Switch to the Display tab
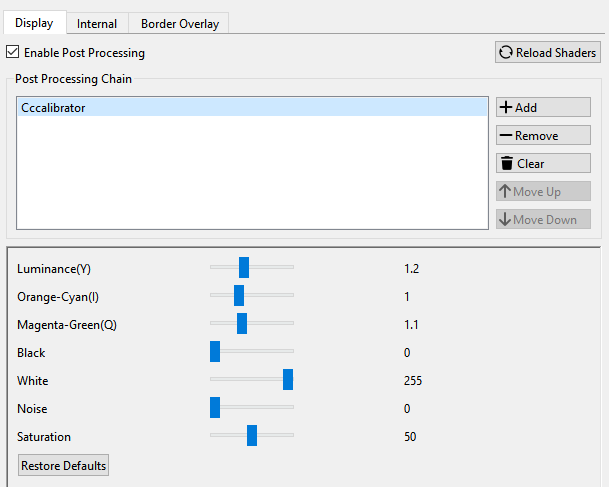This screenshot has height=487, width=609. point(34,23)
